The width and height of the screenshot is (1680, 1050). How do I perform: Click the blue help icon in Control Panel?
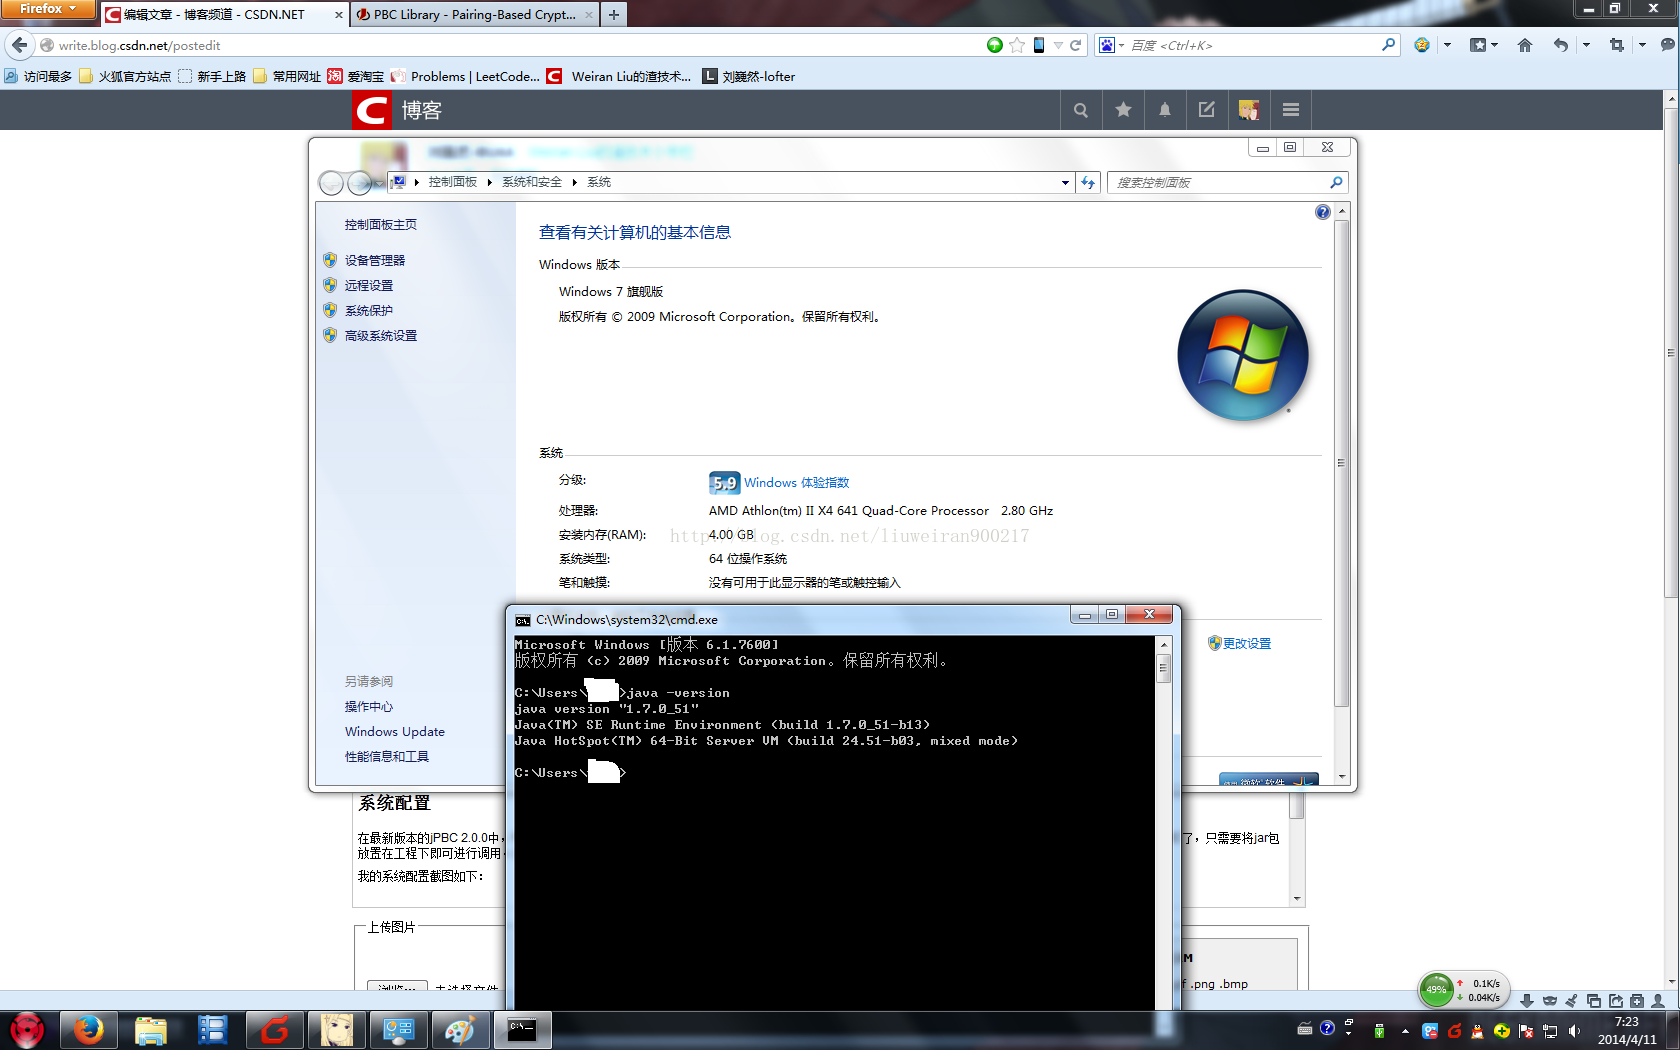coord(1323,212)
